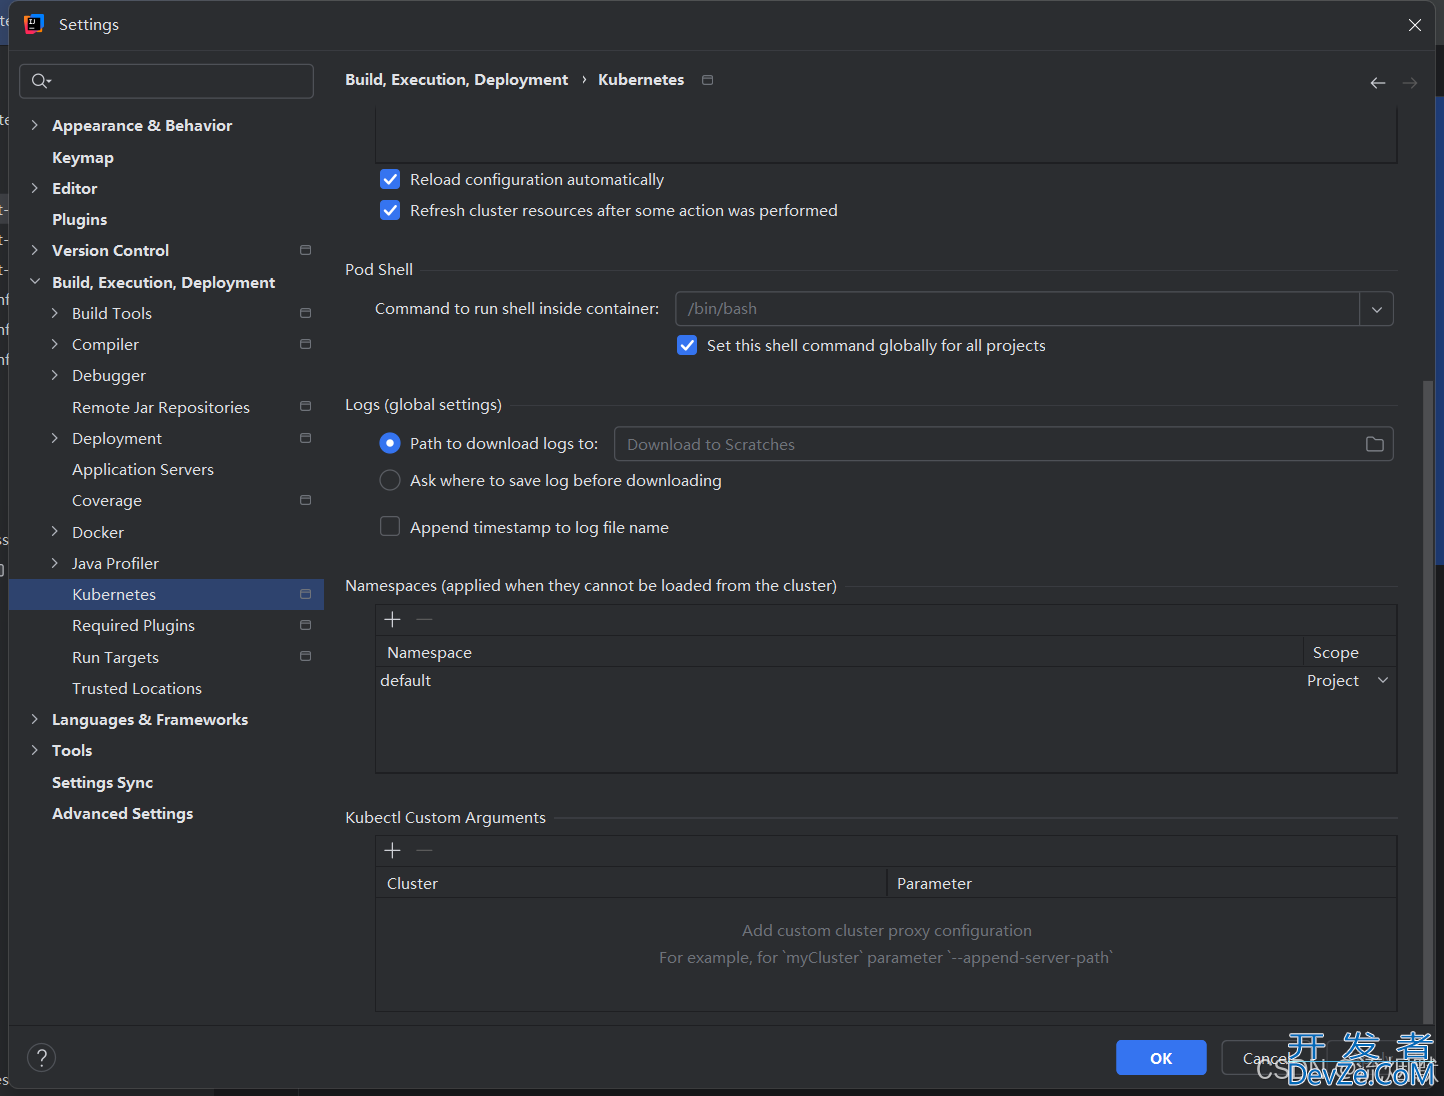
Task: Click the Parameter column header
Action: pos(1141,883)
